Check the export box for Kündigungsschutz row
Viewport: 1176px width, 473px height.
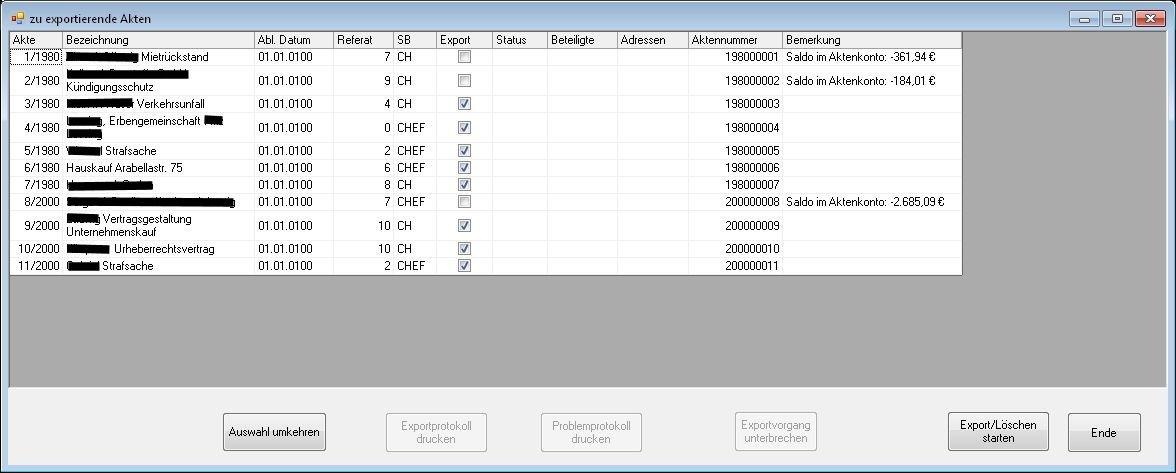(x=464, y=81)
